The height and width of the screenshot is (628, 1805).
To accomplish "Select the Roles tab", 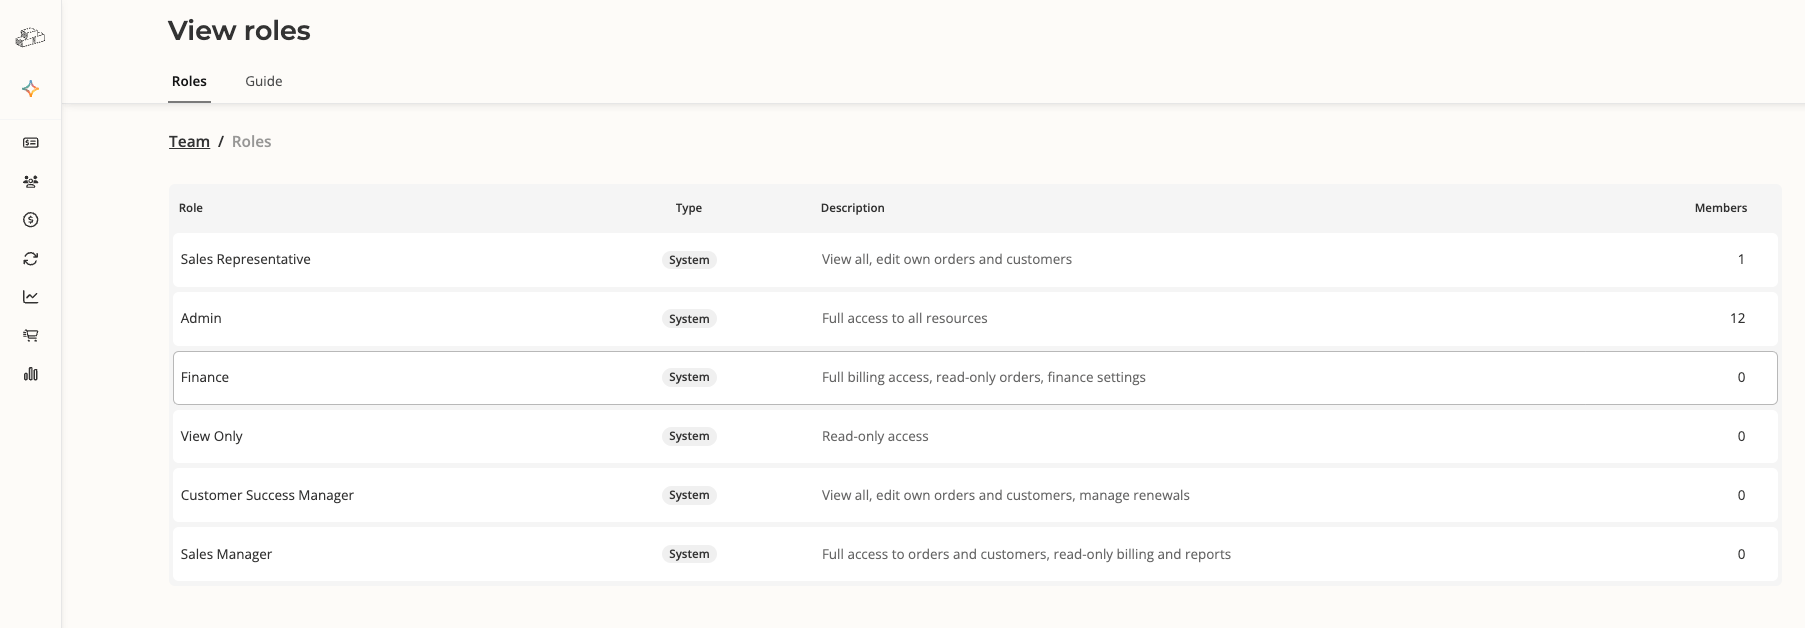I will [189, 81].
